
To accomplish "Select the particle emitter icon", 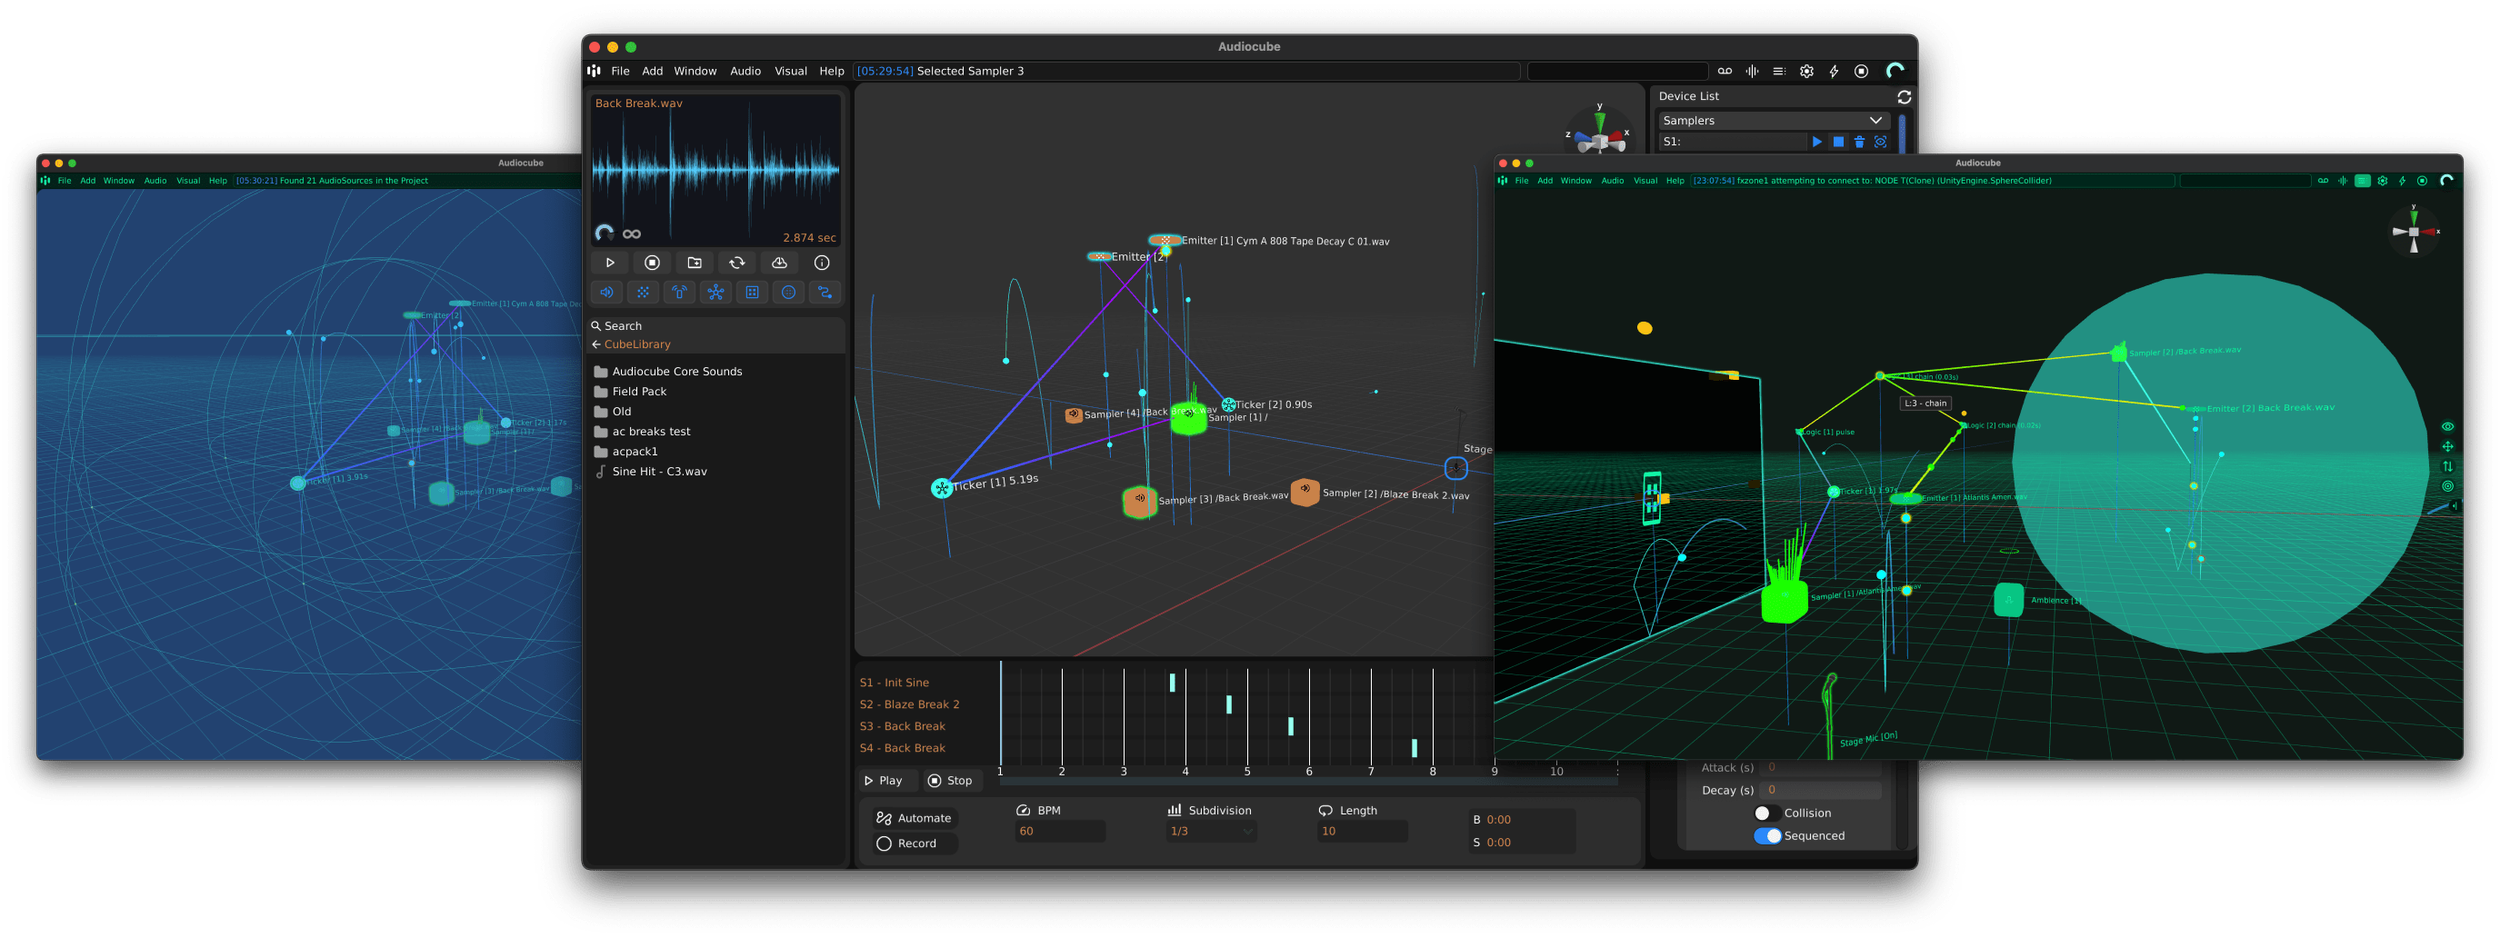I will [643, 292].
